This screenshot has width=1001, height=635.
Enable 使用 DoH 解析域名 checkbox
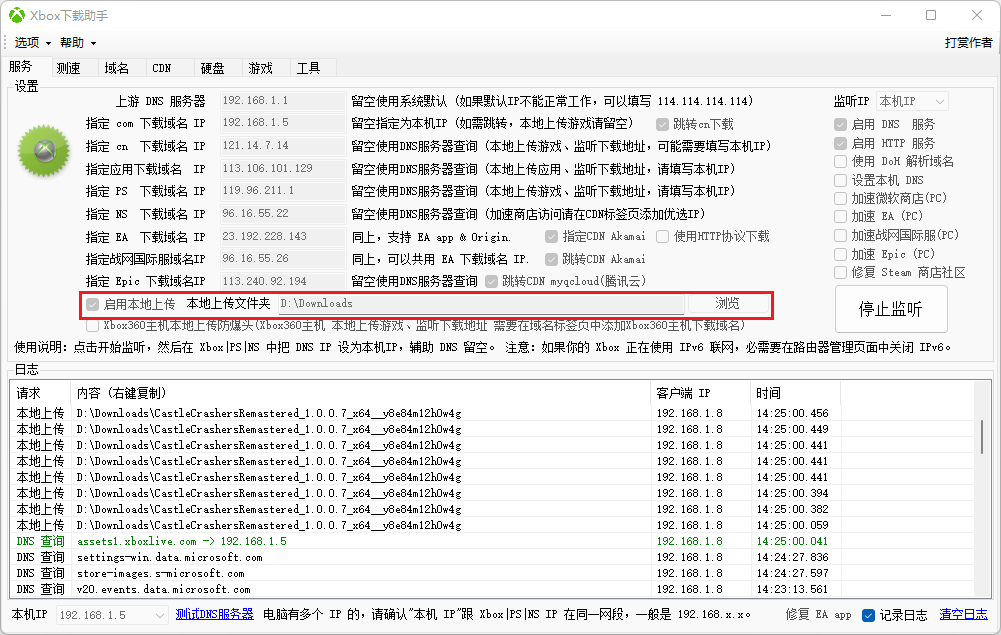point(894,161)
